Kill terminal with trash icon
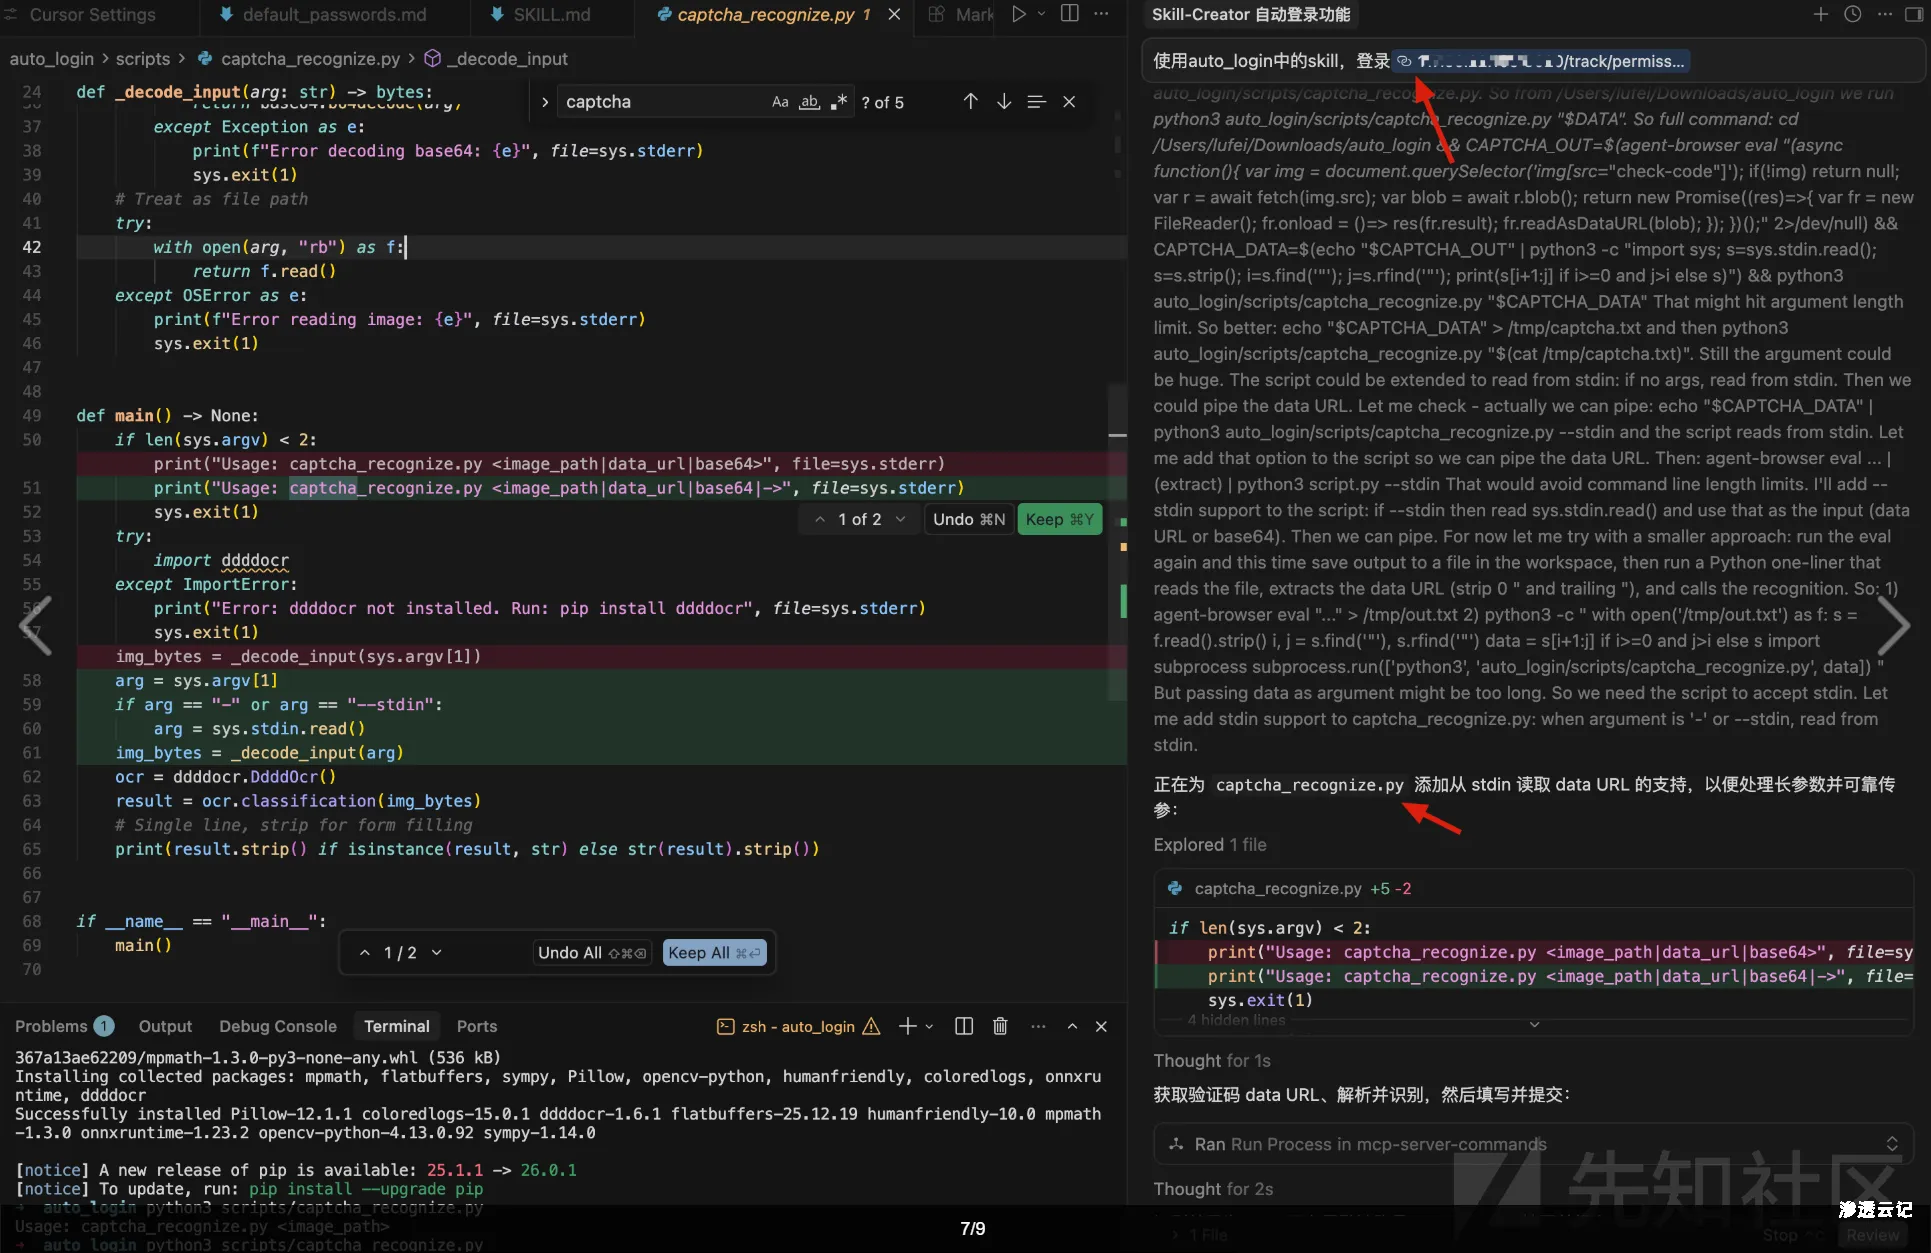The image size is (1931, 1253). 1000,1026
